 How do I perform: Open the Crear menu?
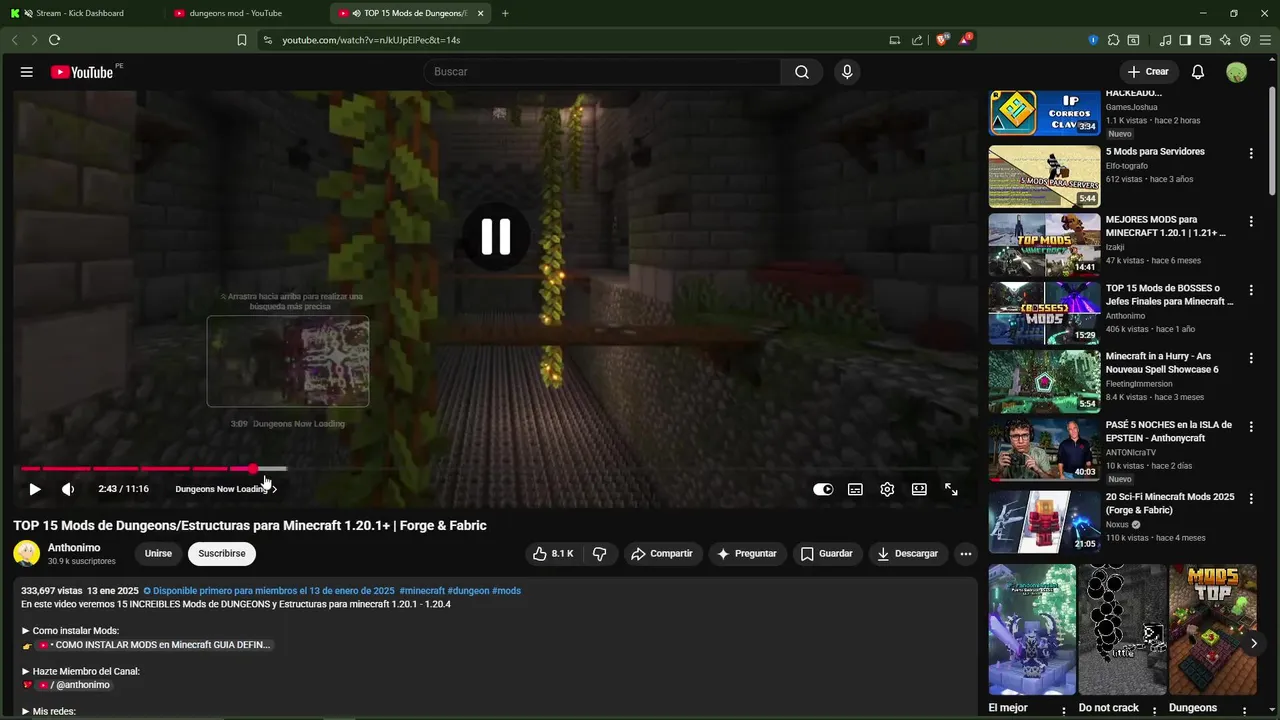tap(1148, 72)
